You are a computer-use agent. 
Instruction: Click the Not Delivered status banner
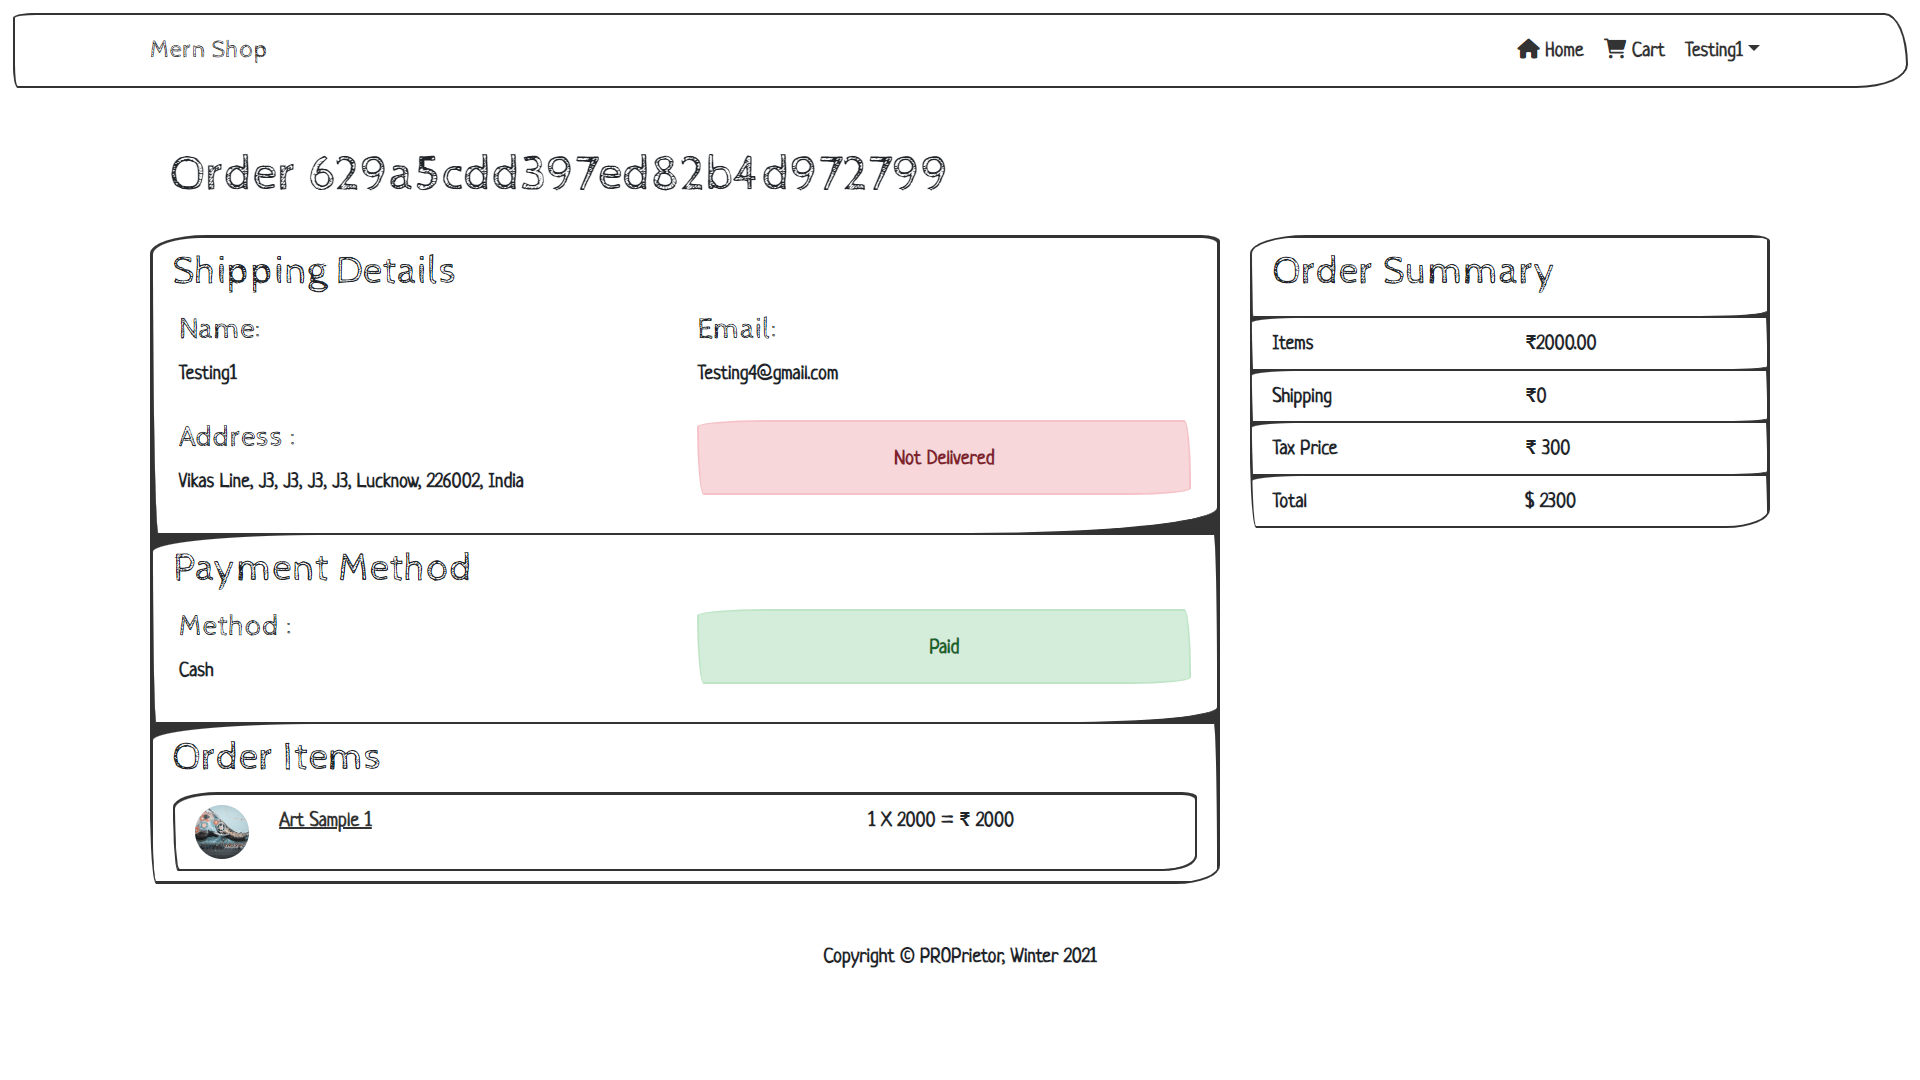click(943, 457)
